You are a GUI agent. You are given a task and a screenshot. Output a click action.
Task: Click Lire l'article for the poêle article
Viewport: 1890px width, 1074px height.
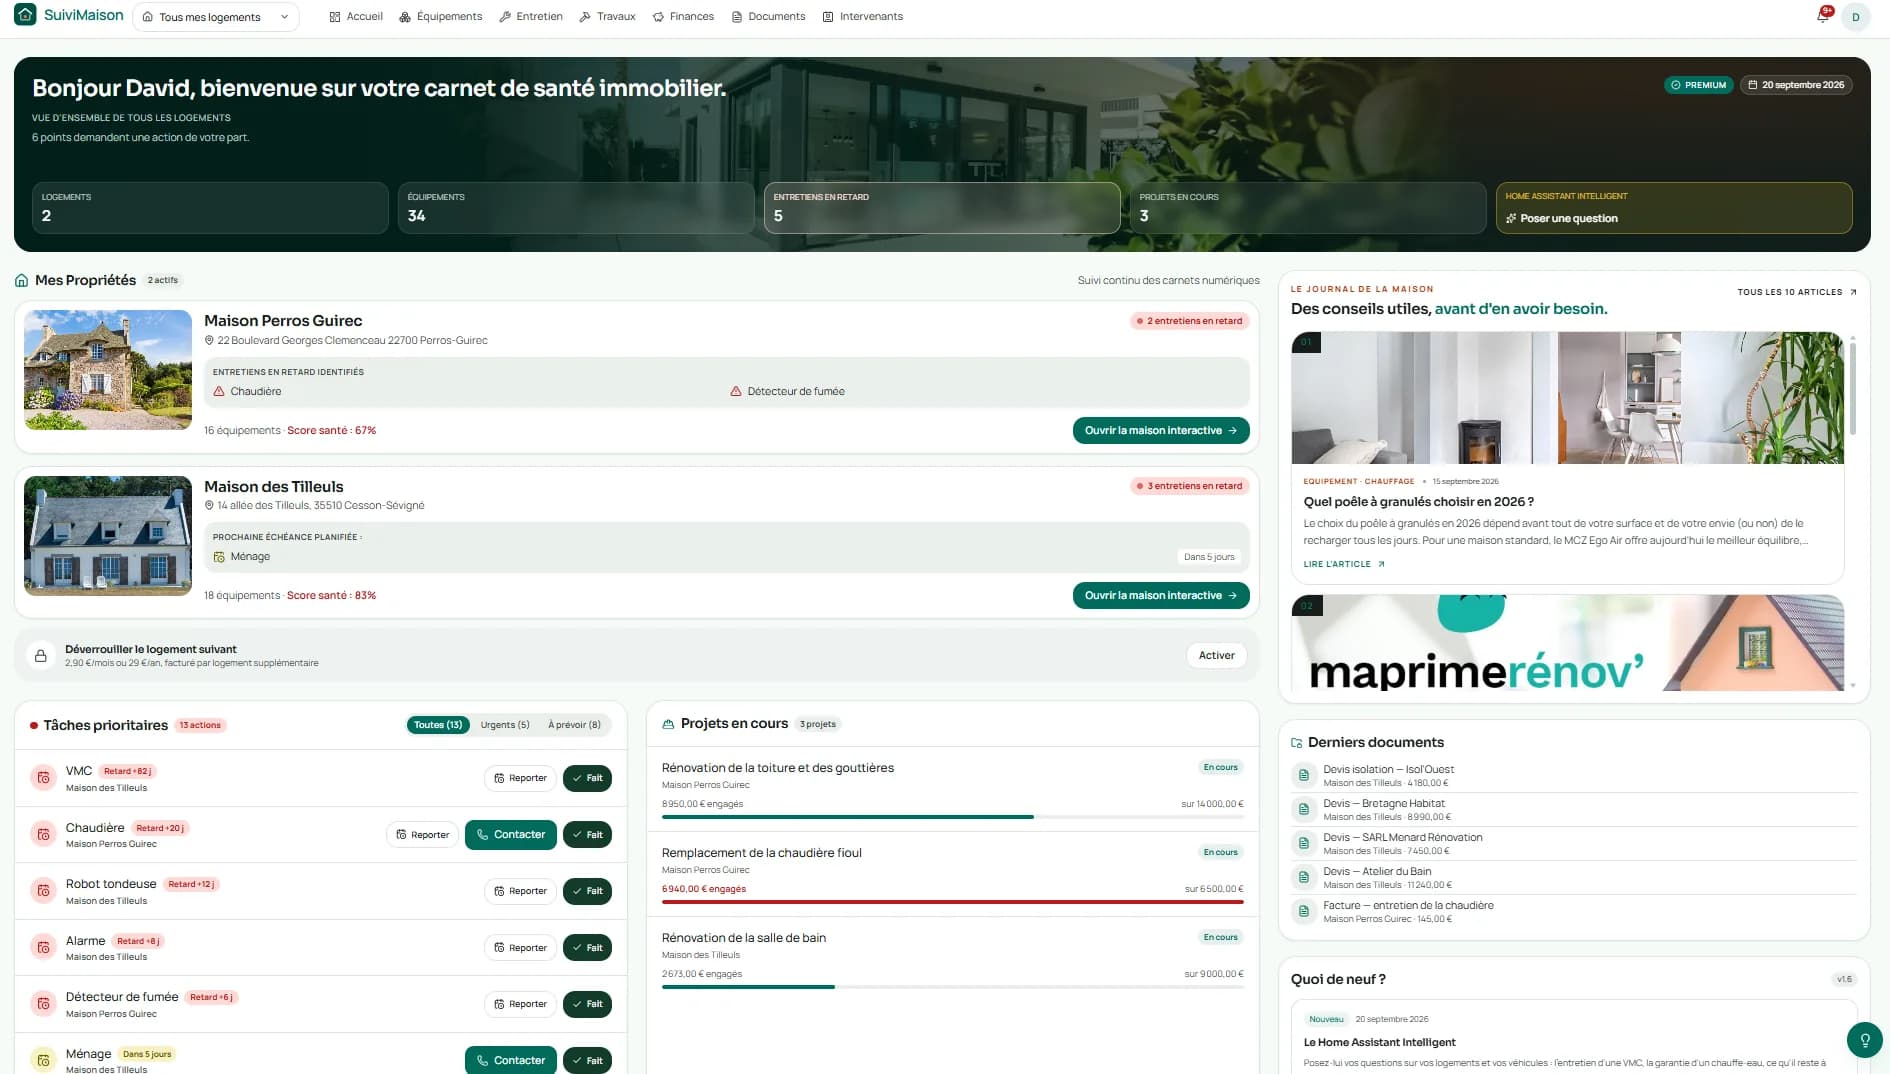click(x=1344, y=564)
